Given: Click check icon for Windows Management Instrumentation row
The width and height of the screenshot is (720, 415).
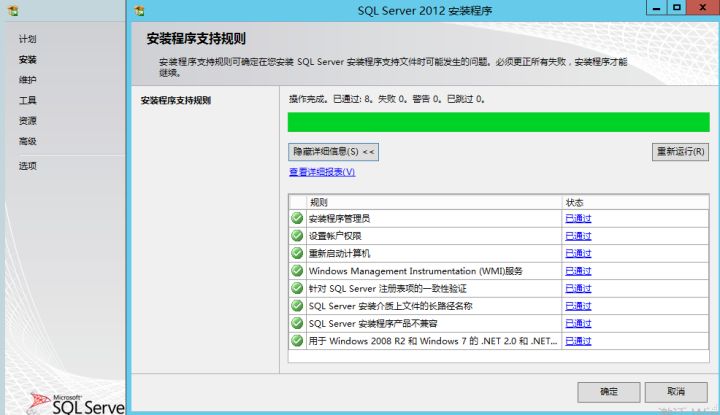Looking at the screenshot, I should point(297,270).
